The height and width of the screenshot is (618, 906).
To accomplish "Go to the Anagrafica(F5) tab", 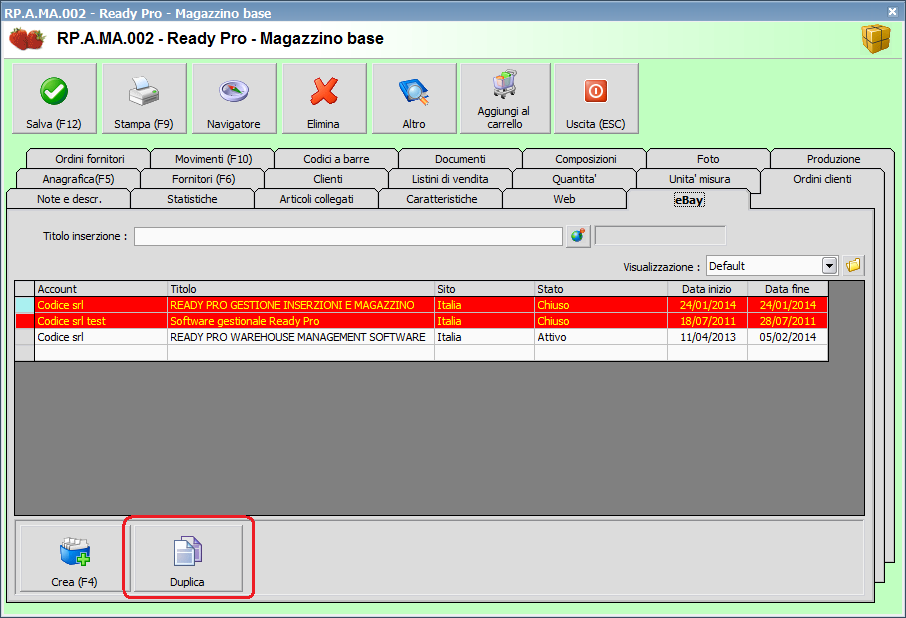I will [x=78, y=179].
